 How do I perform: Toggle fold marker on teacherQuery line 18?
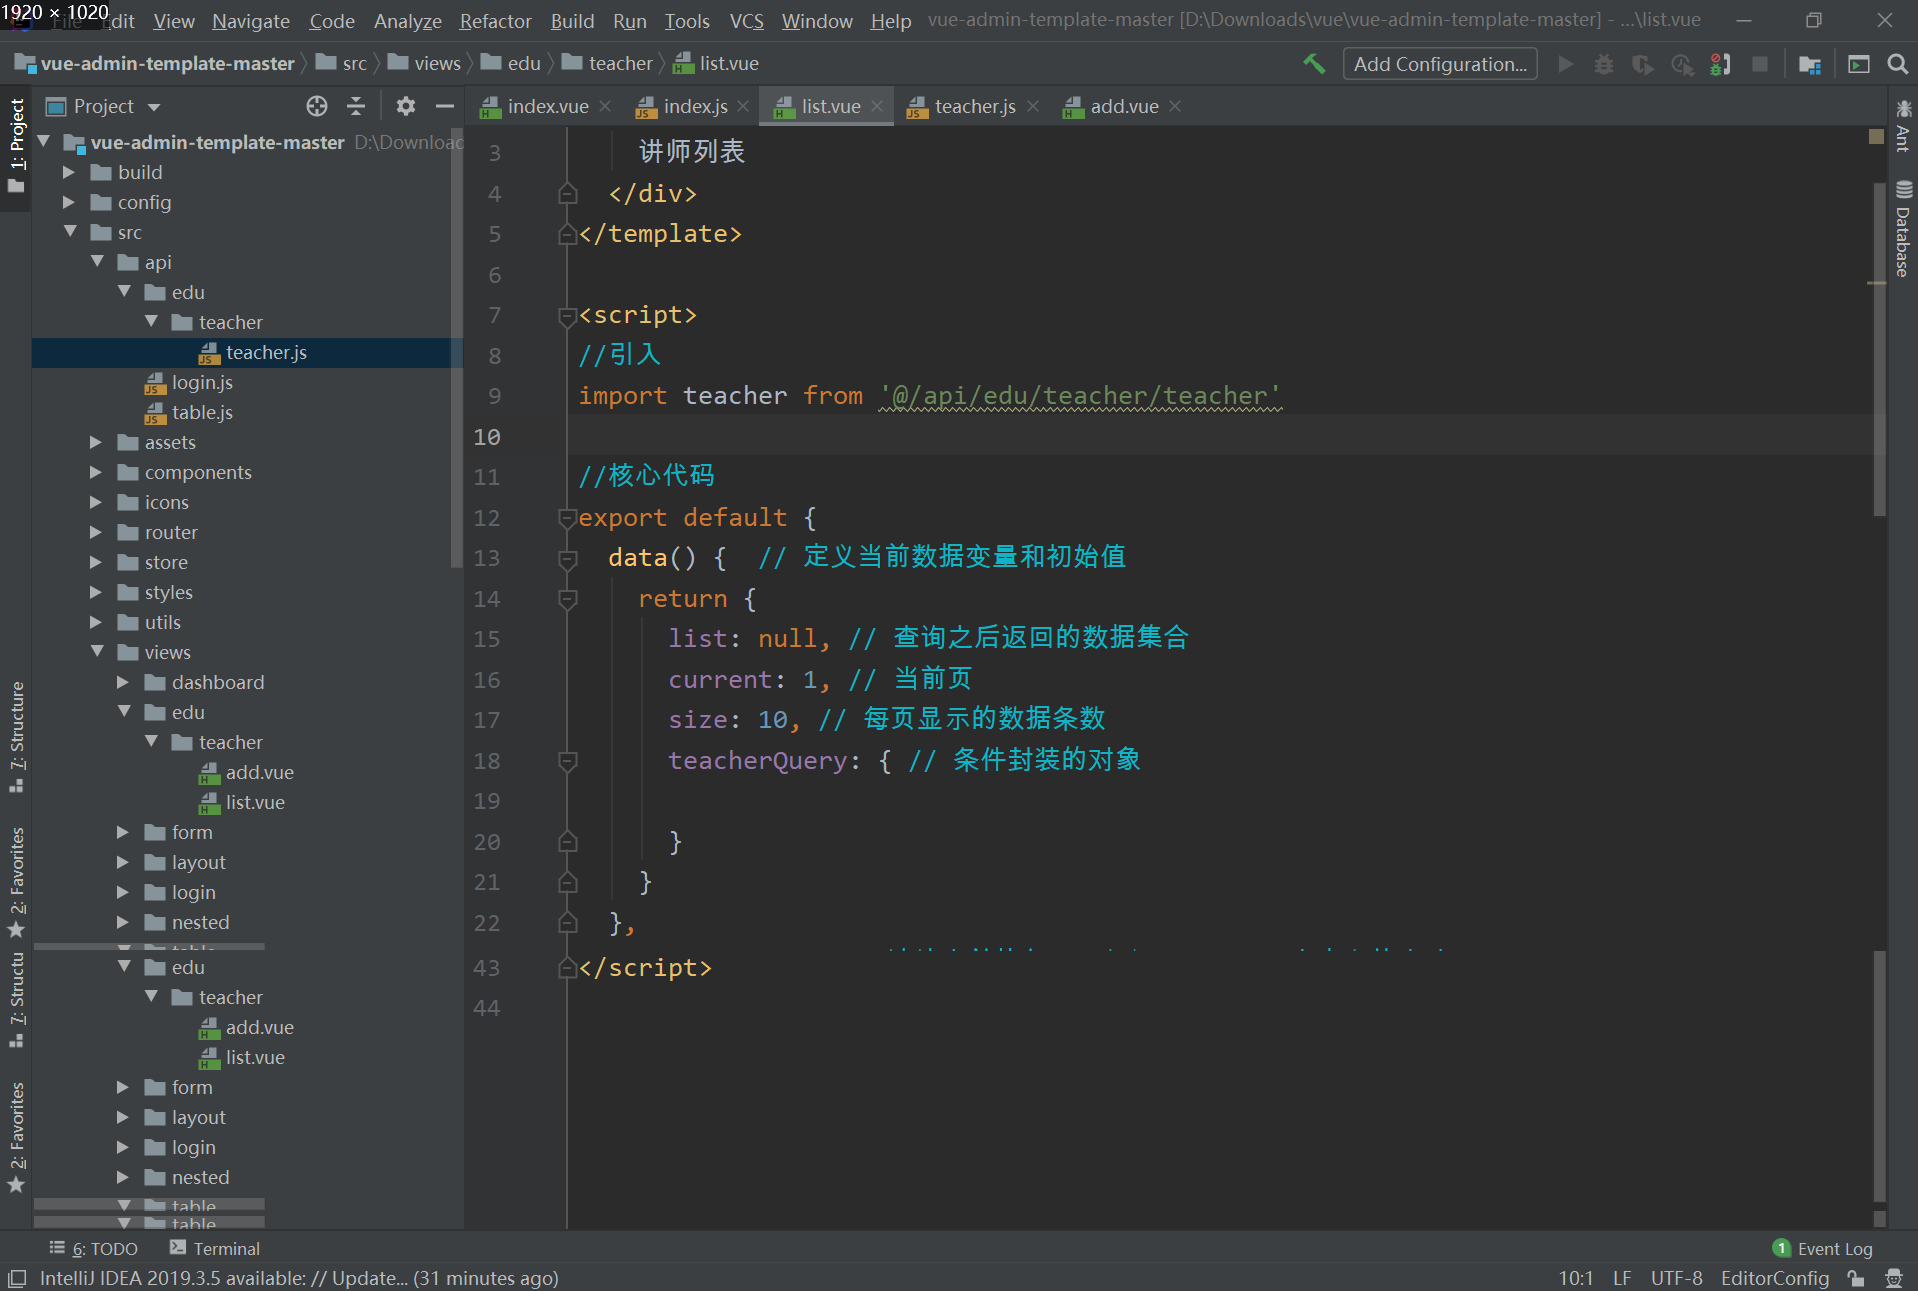point(567,761)
